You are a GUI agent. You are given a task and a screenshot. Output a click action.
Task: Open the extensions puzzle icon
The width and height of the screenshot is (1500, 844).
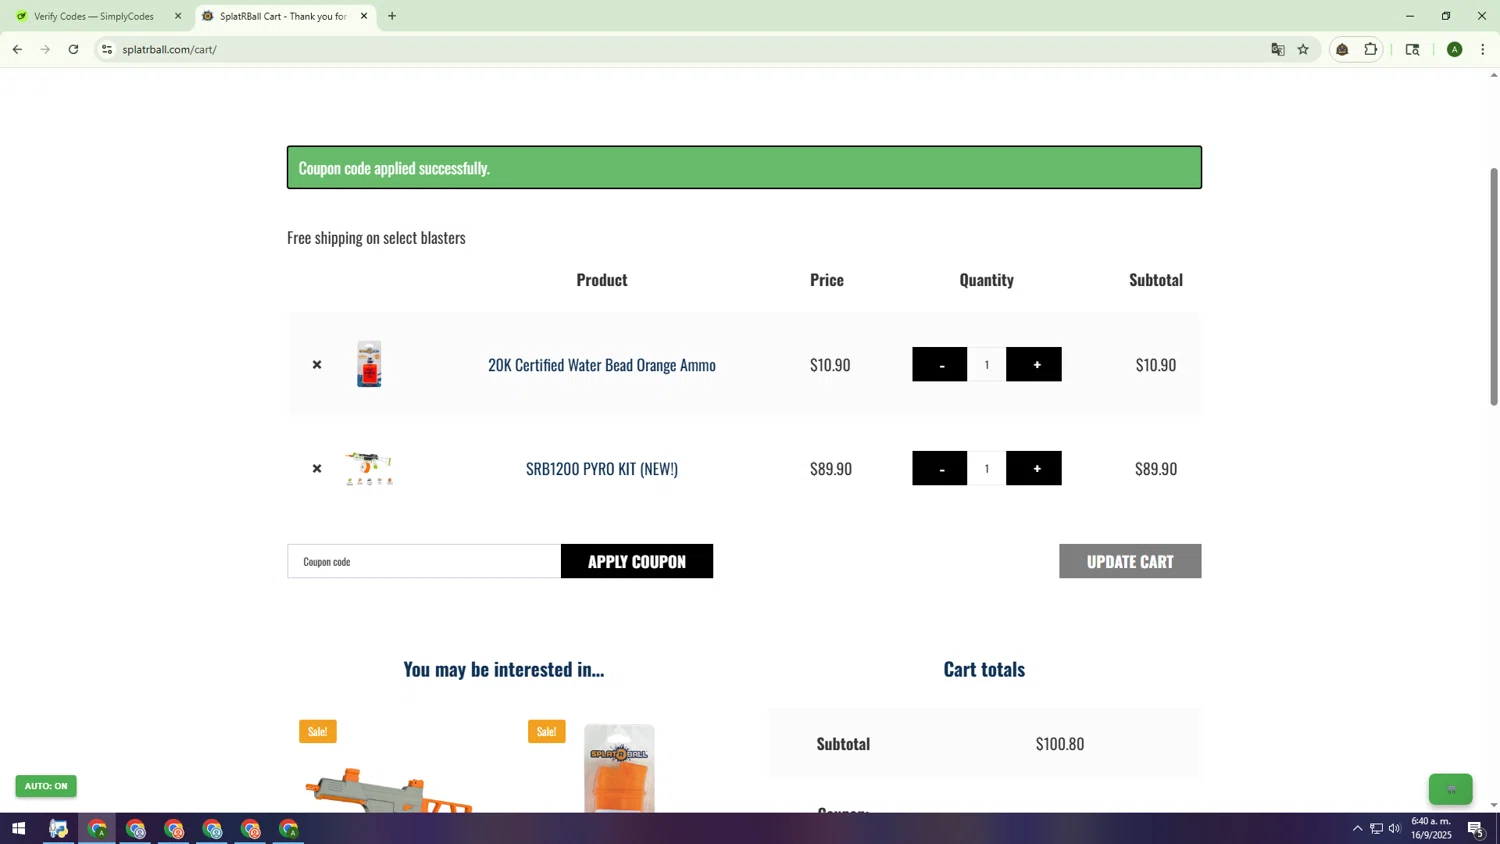coord(1371,49)
